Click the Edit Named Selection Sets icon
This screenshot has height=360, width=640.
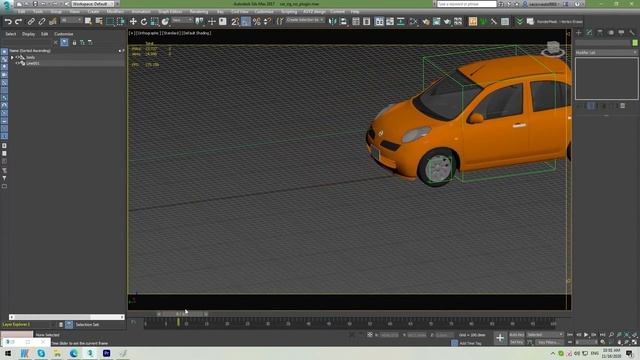click(280, 22)
